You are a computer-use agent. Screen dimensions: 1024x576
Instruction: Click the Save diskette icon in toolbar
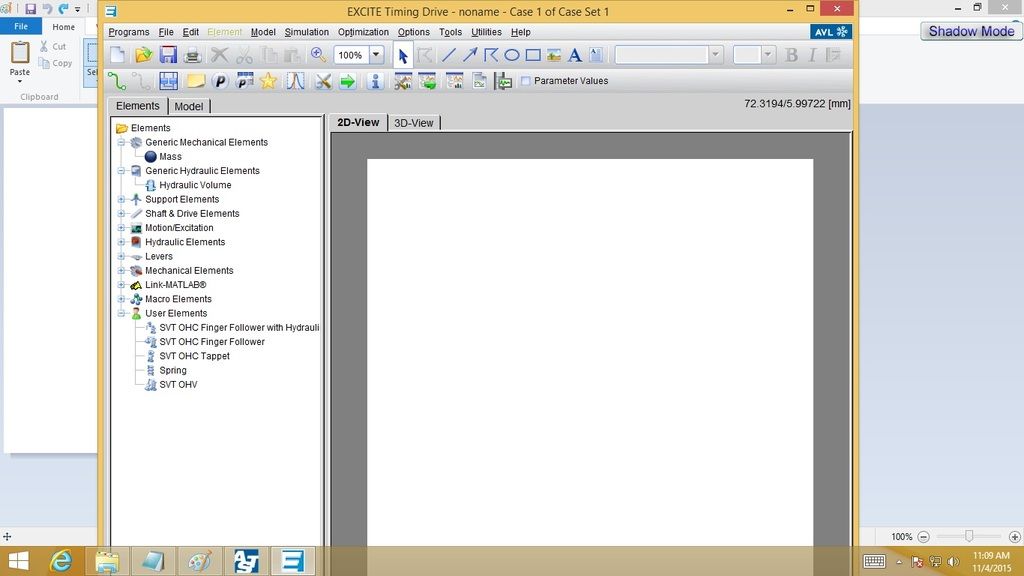(x=168, y=55)
